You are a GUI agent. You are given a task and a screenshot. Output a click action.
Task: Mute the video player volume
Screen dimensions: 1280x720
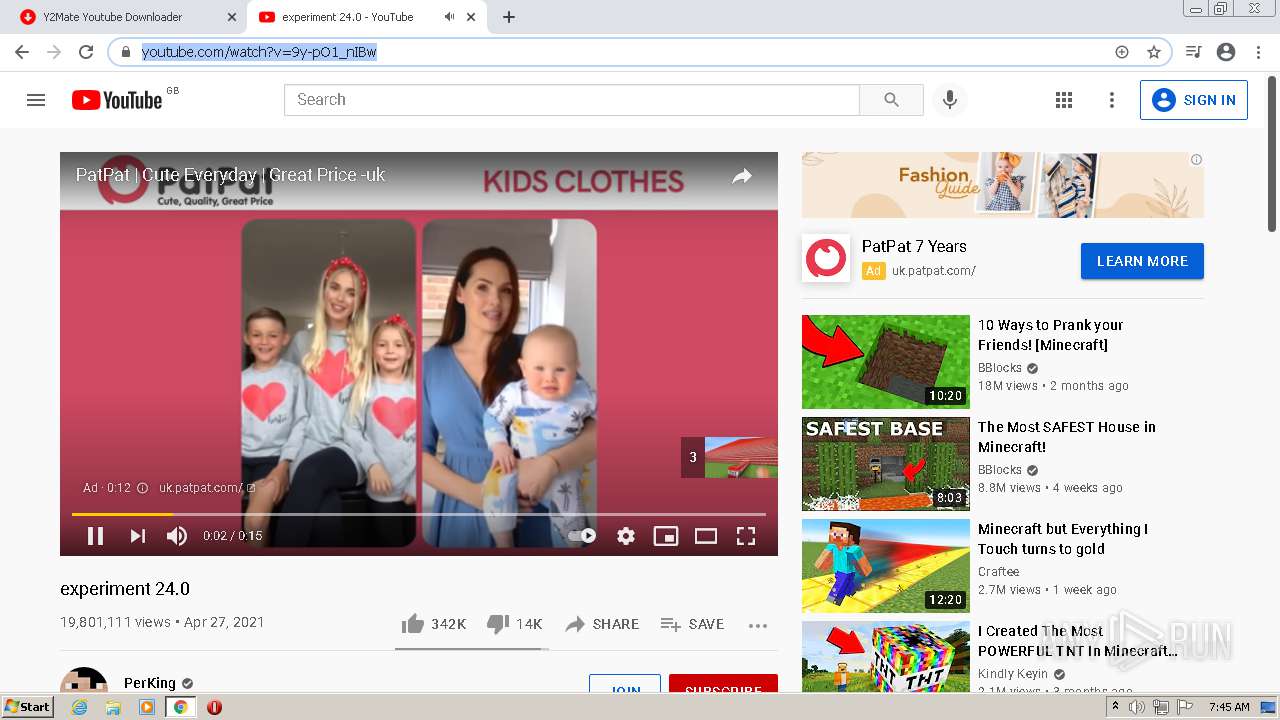(177, 536)
